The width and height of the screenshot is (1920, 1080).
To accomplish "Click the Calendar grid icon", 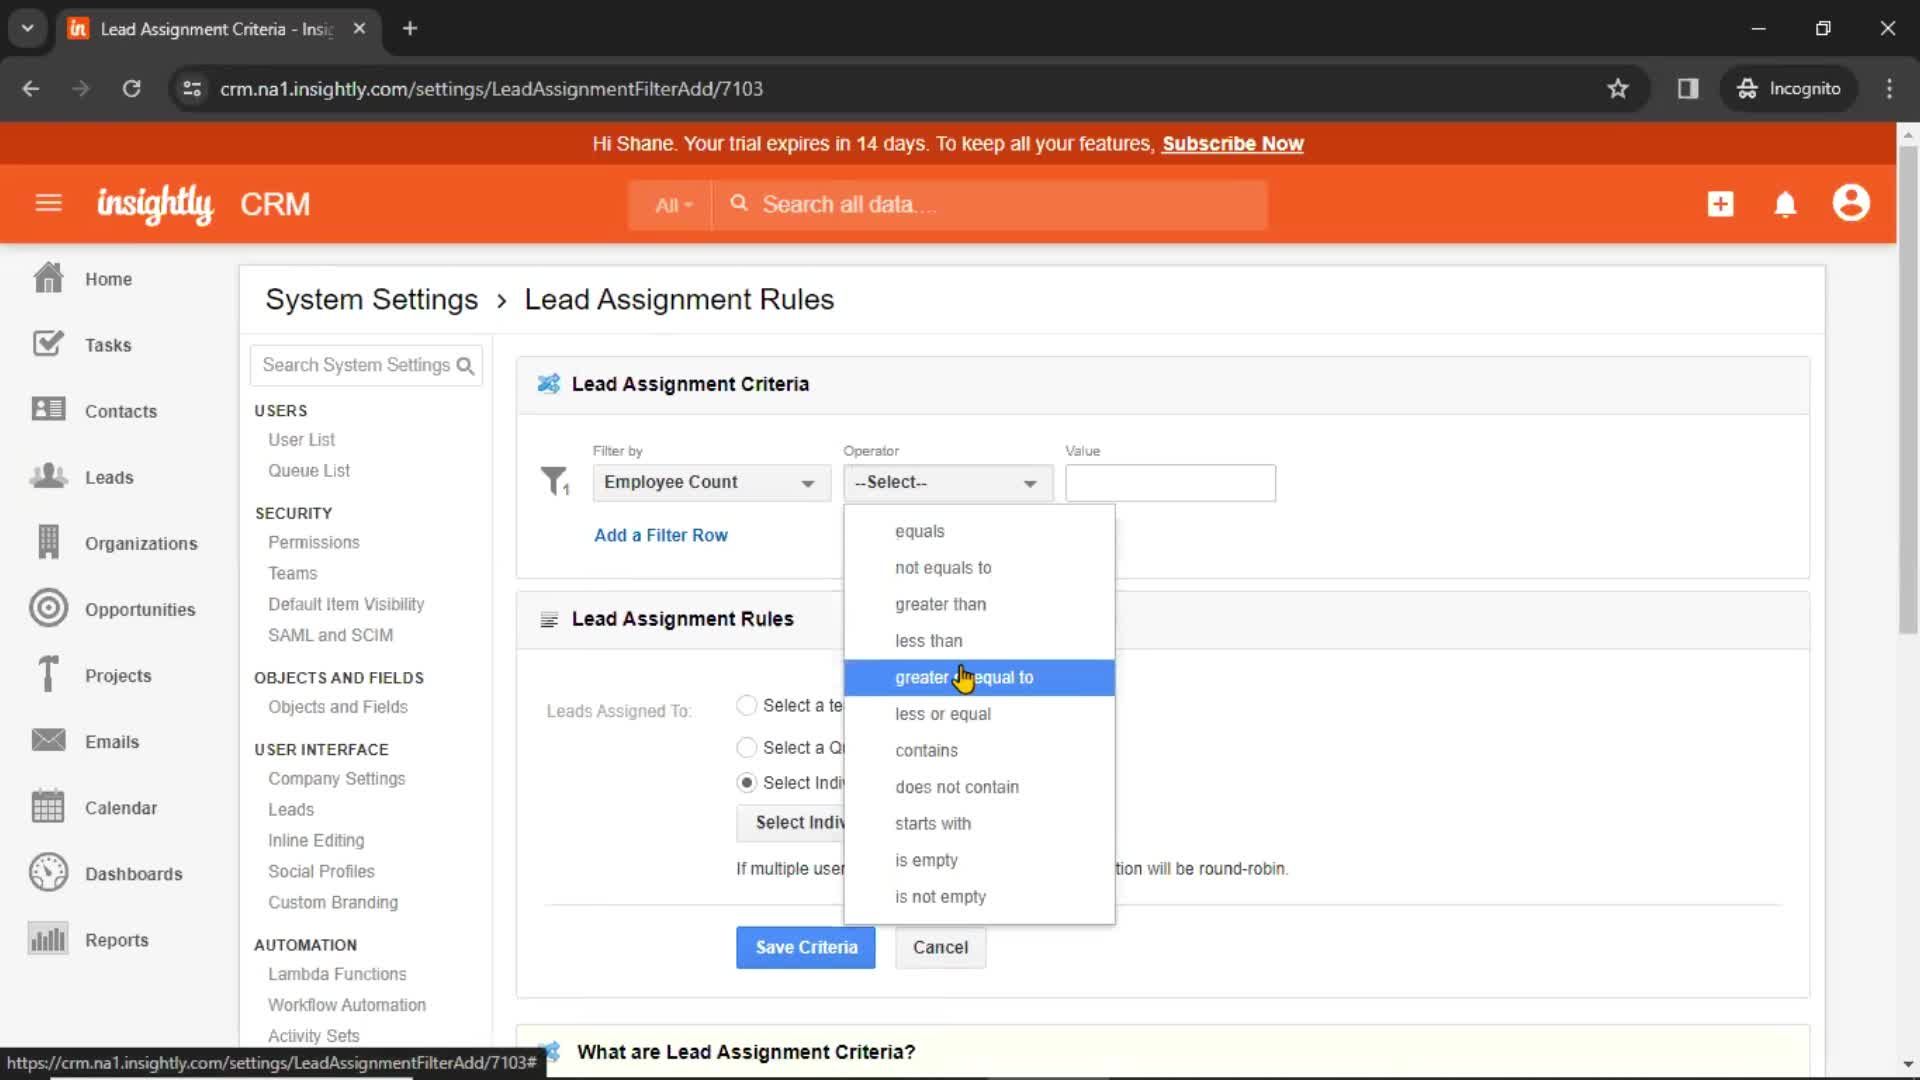I will tap(48, 806).
